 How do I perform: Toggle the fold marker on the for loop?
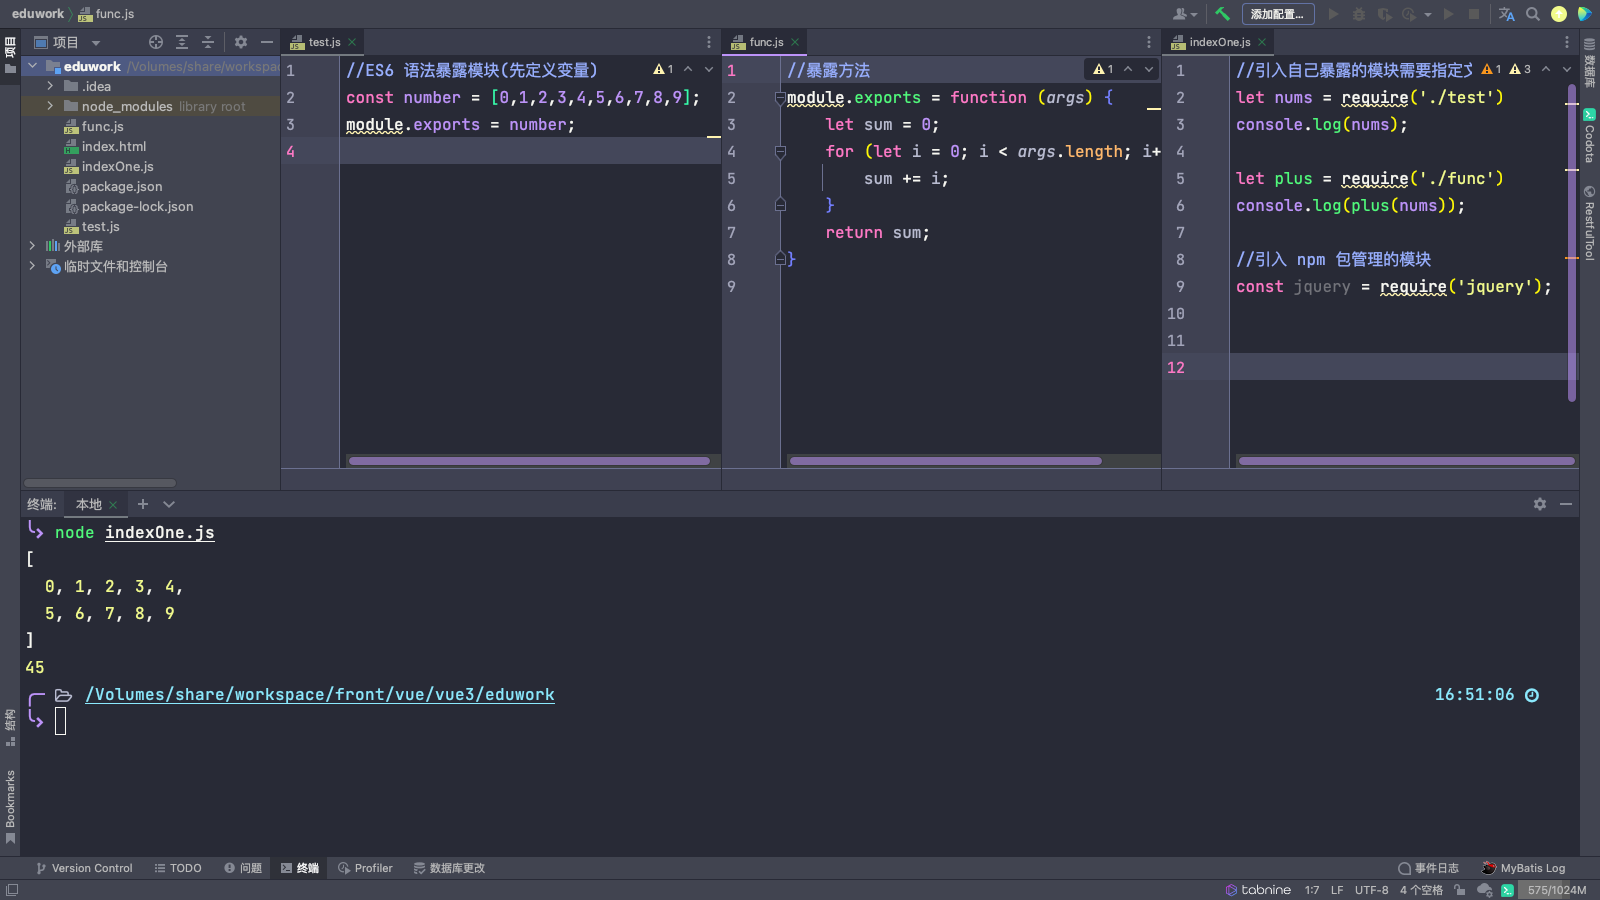click(780, 152)
